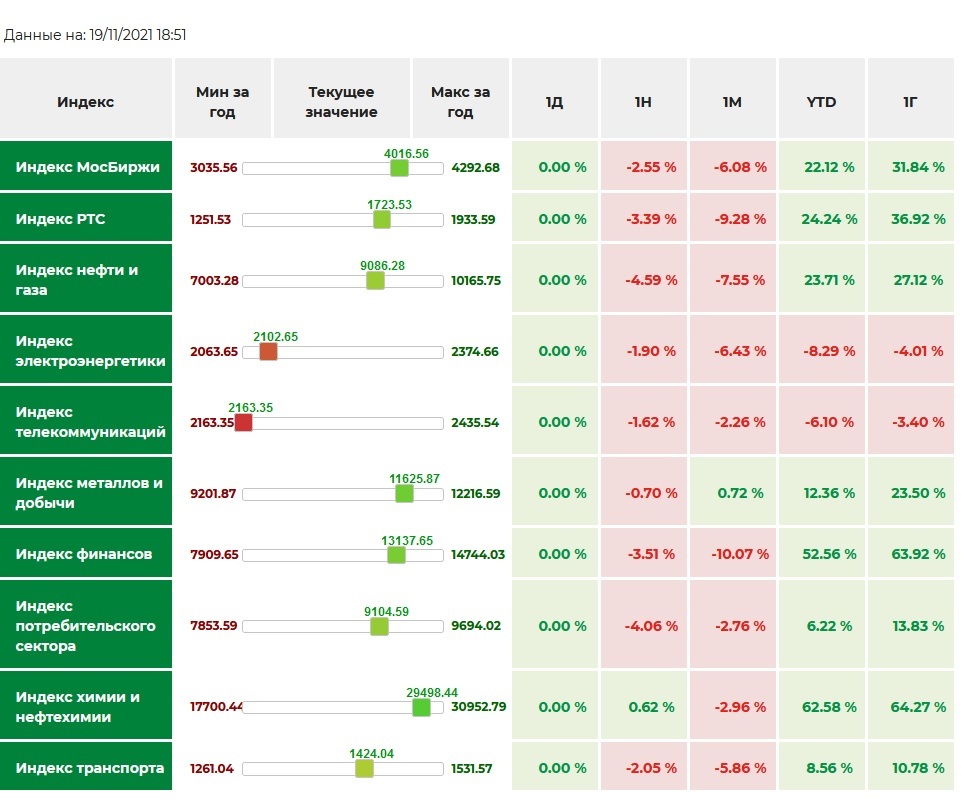Click the Текущее значение column header

(341, 102)
